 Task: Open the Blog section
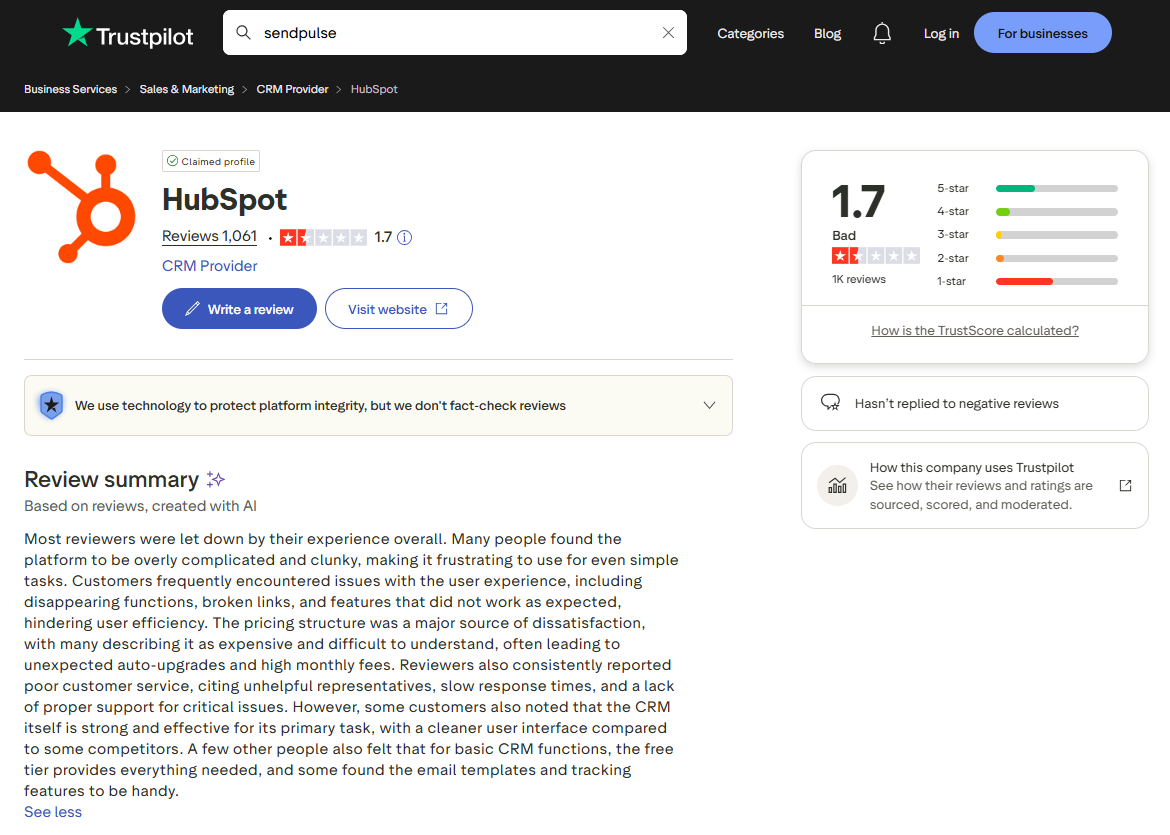pos(827,32)
